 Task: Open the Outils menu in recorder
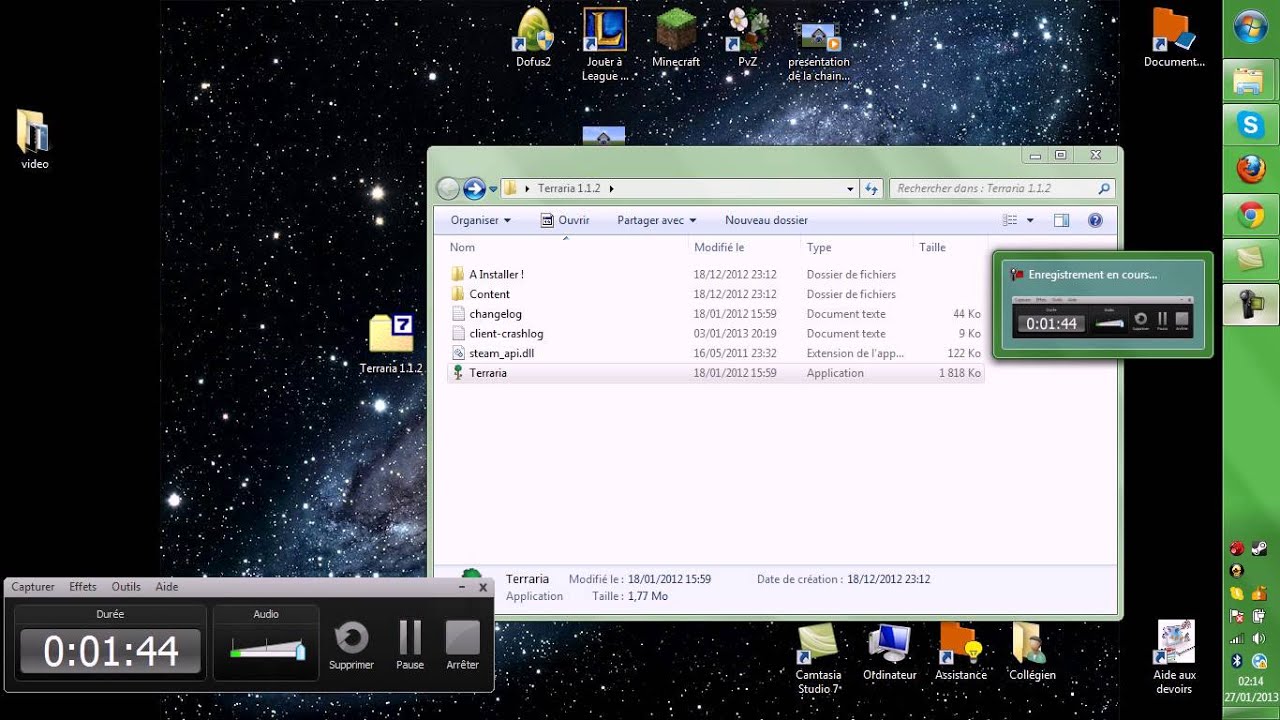126,587
